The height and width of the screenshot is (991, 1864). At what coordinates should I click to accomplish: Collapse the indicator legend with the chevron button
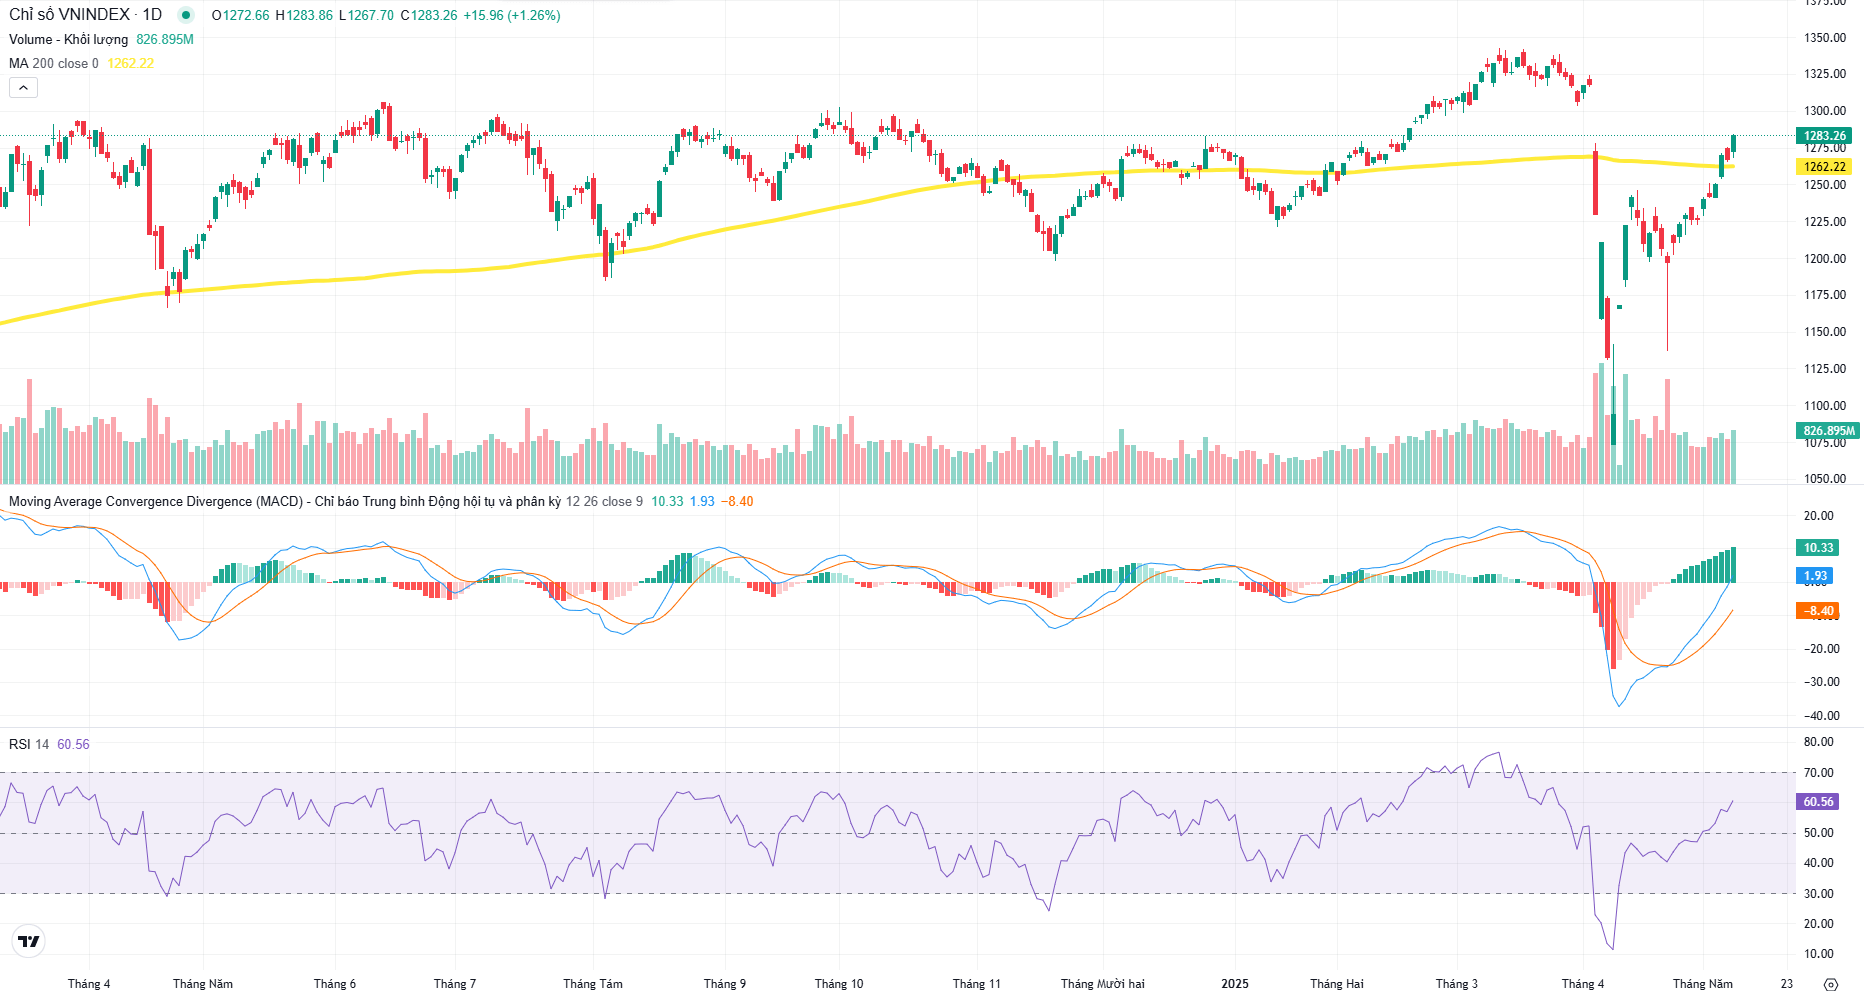[23, 88]
